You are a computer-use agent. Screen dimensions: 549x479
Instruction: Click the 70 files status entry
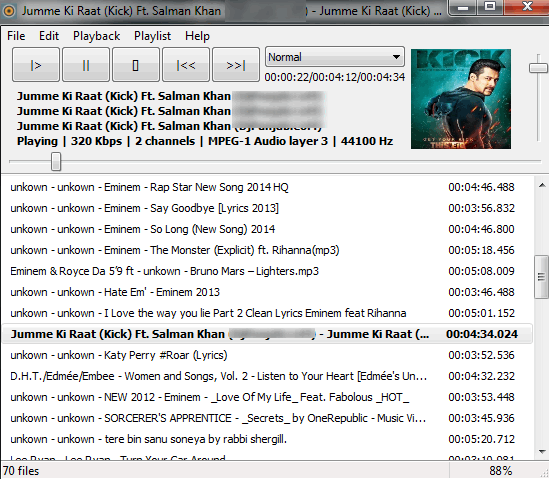point(21,471)
